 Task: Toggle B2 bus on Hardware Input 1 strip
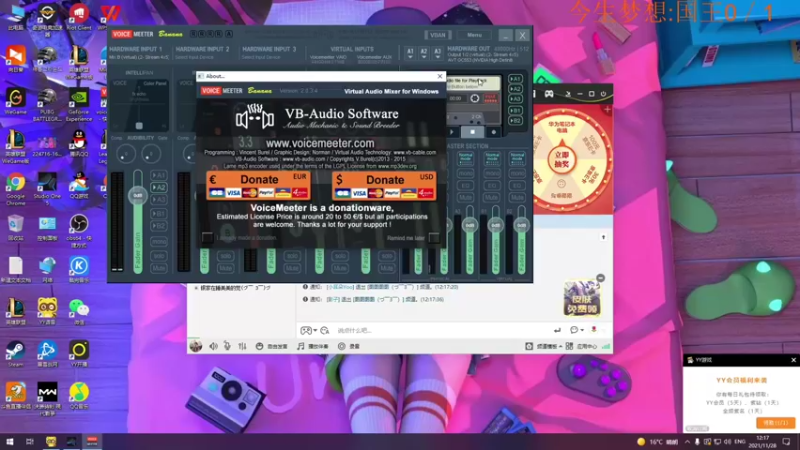(x=159, y=226)
